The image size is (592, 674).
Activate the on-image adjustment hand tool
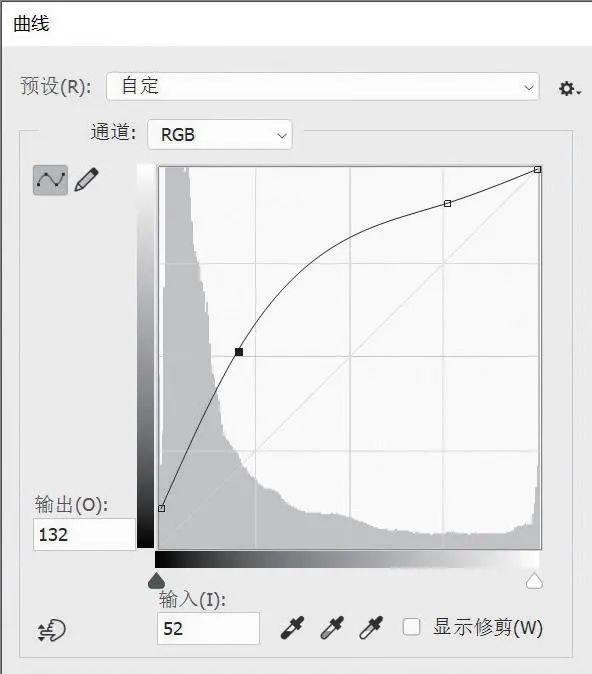(52, 631)
